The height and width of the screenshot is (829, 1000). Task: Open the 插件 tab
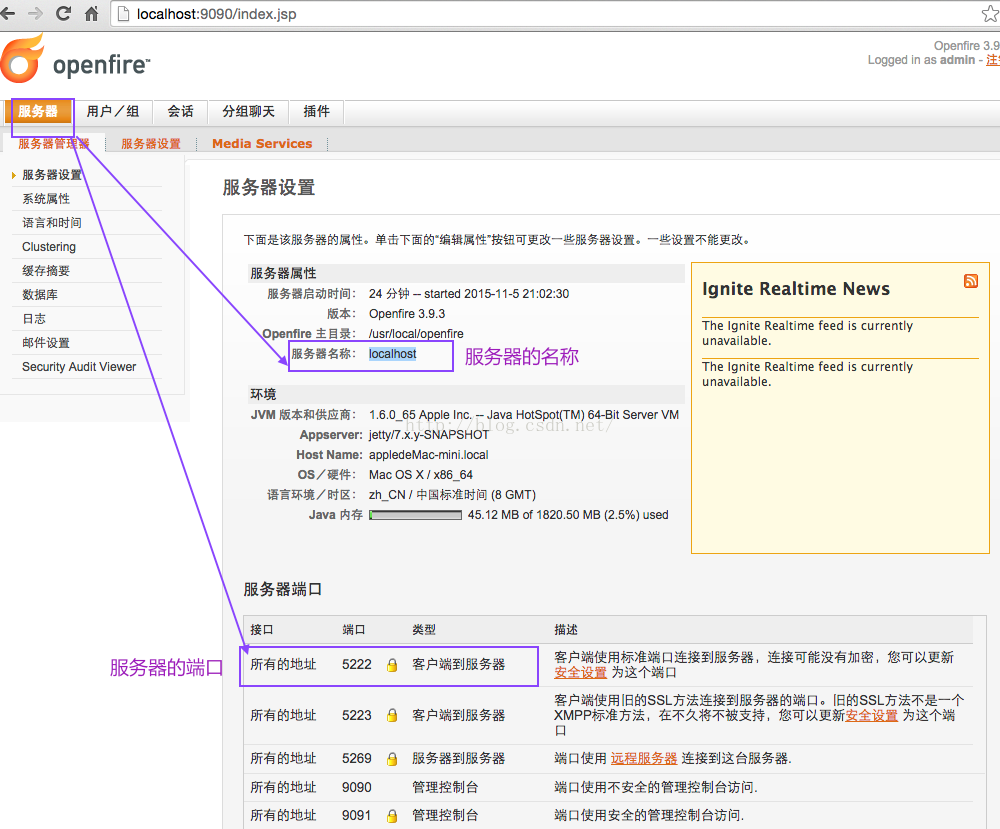coord(316,112)
